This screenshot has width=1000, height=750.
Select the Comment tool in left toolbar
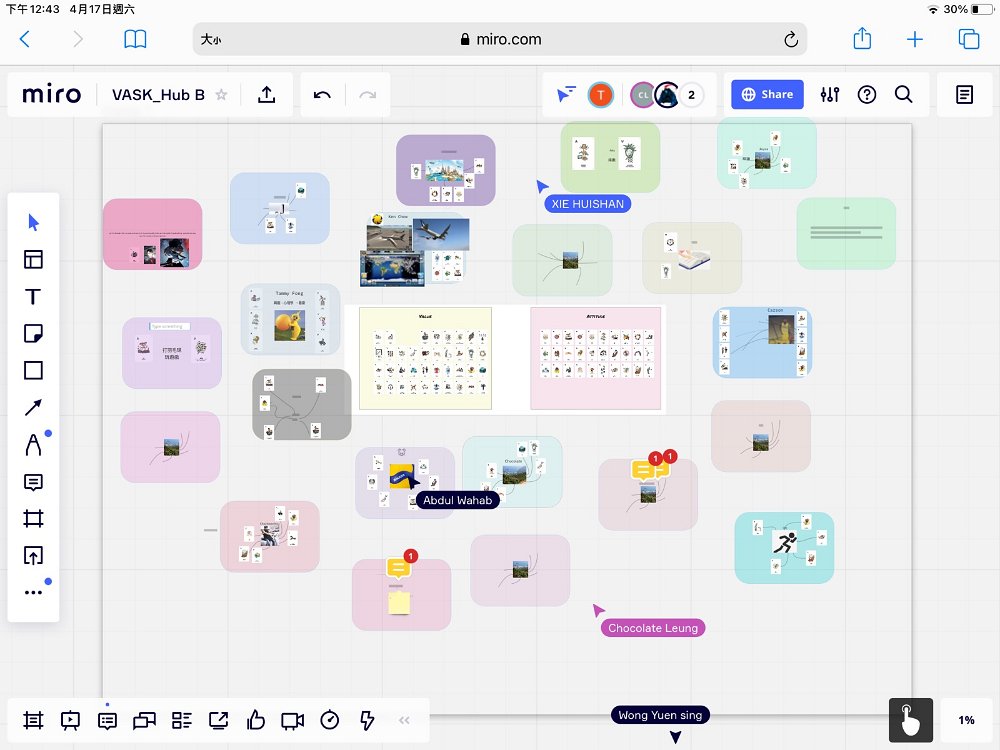click(x=33, y=482)
